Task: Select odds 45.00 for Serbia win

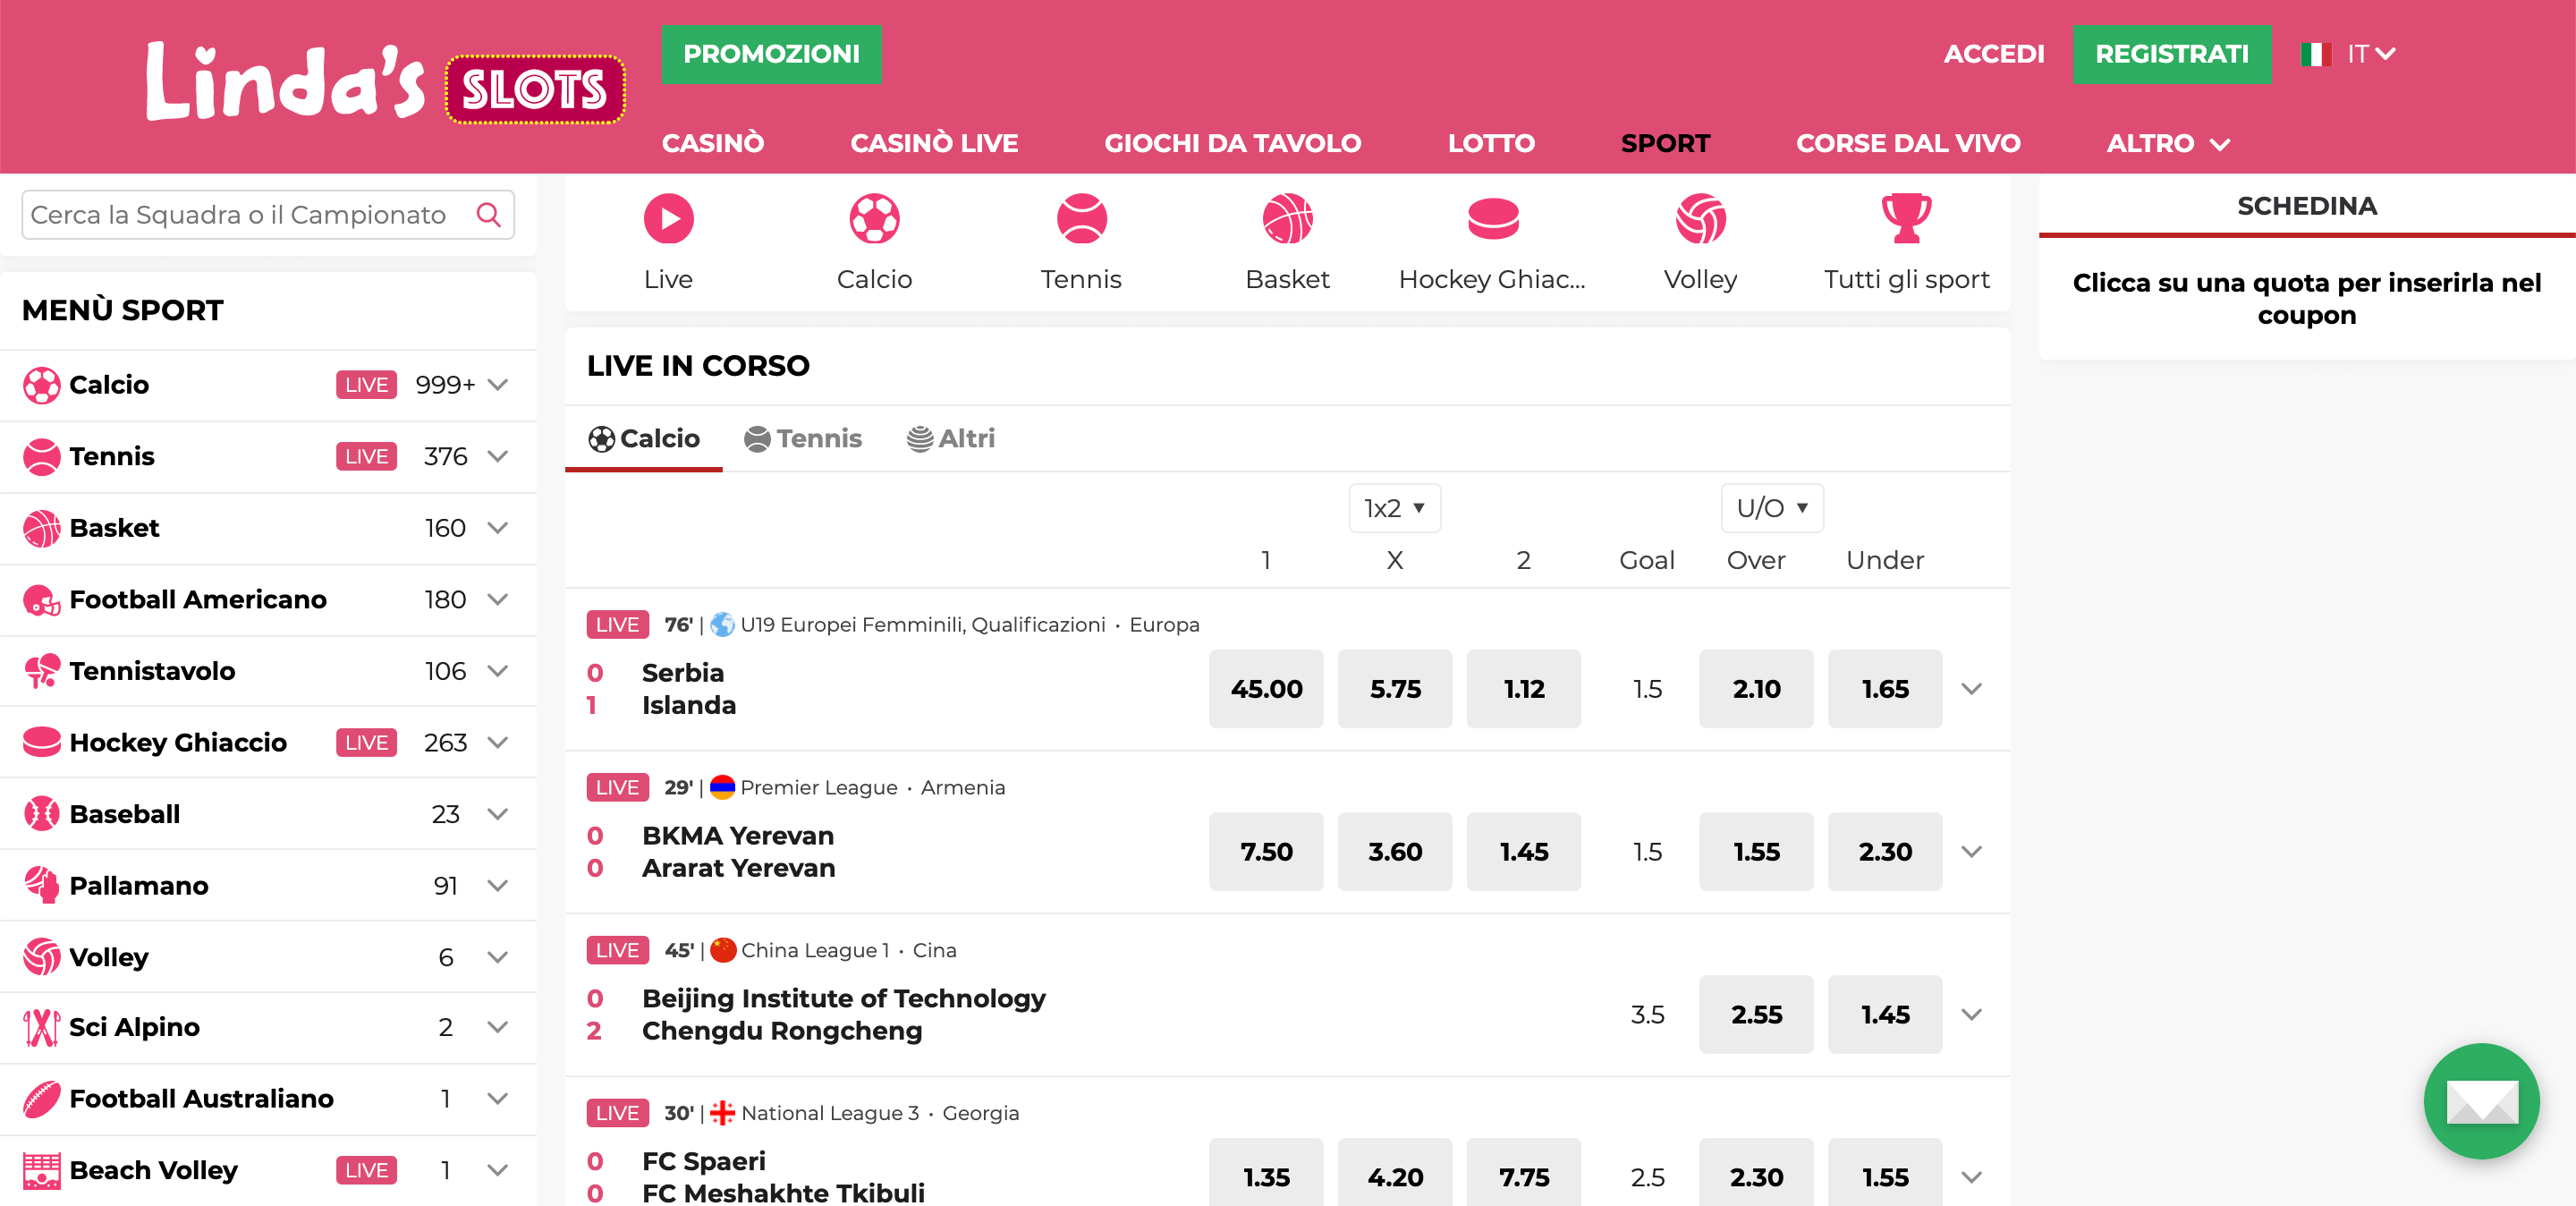Action: point(1265,689)
